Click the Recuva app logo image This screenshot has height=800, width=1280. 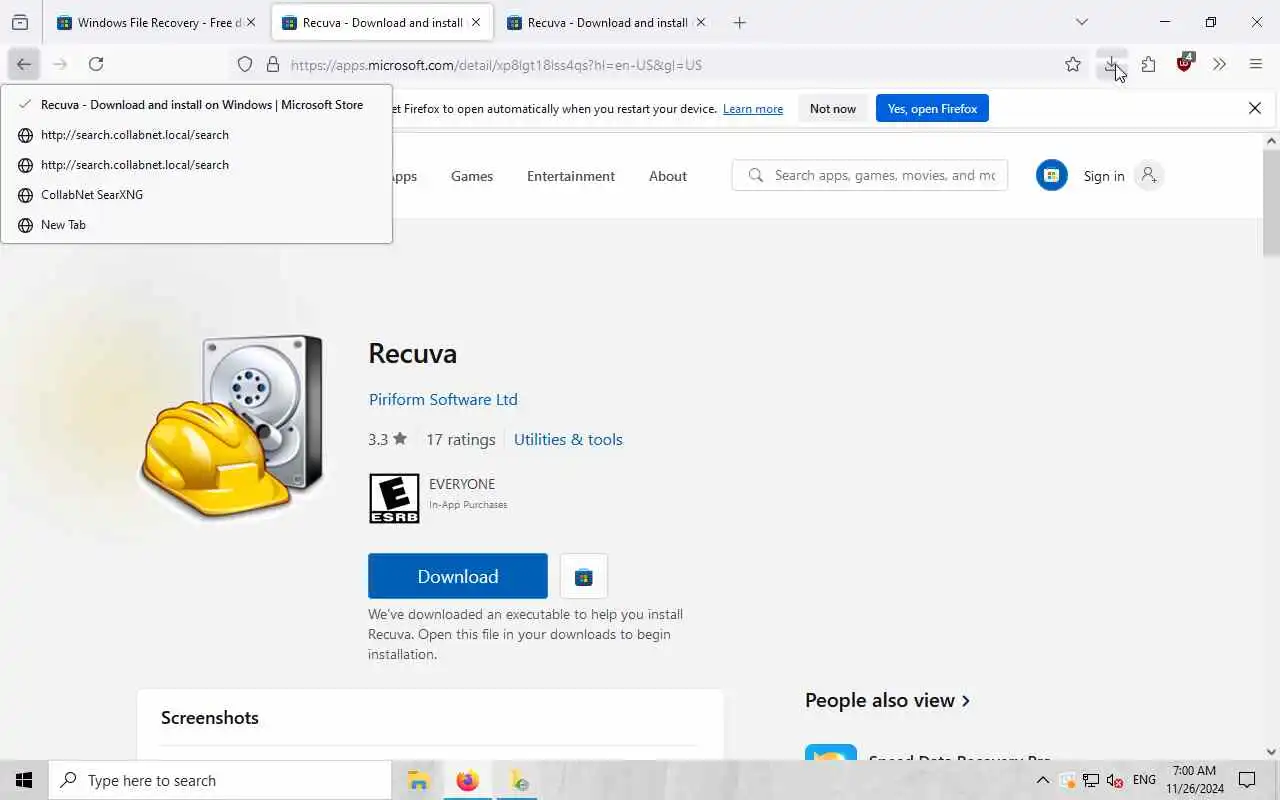click(x=232, y=428)
